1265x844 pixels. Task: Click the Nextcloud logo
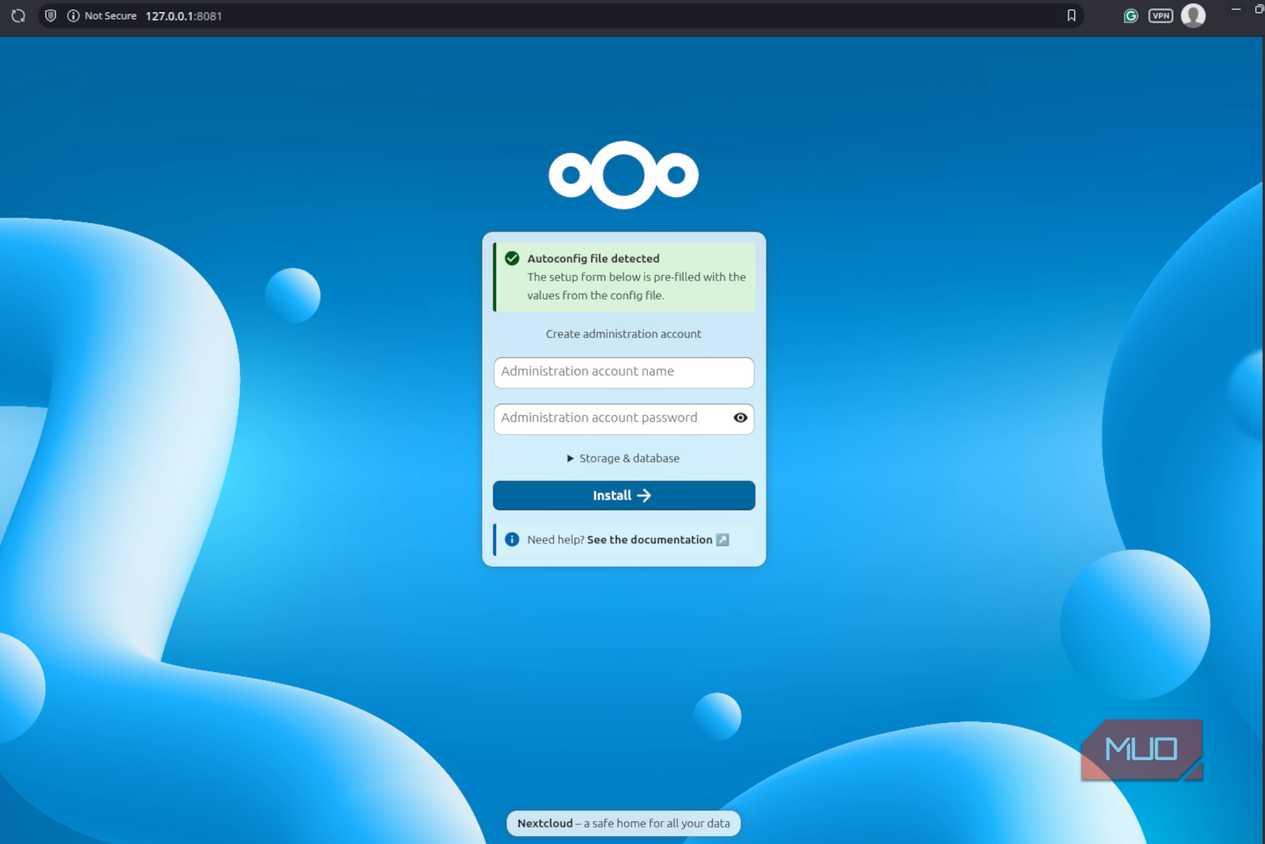tap(623, 175)
